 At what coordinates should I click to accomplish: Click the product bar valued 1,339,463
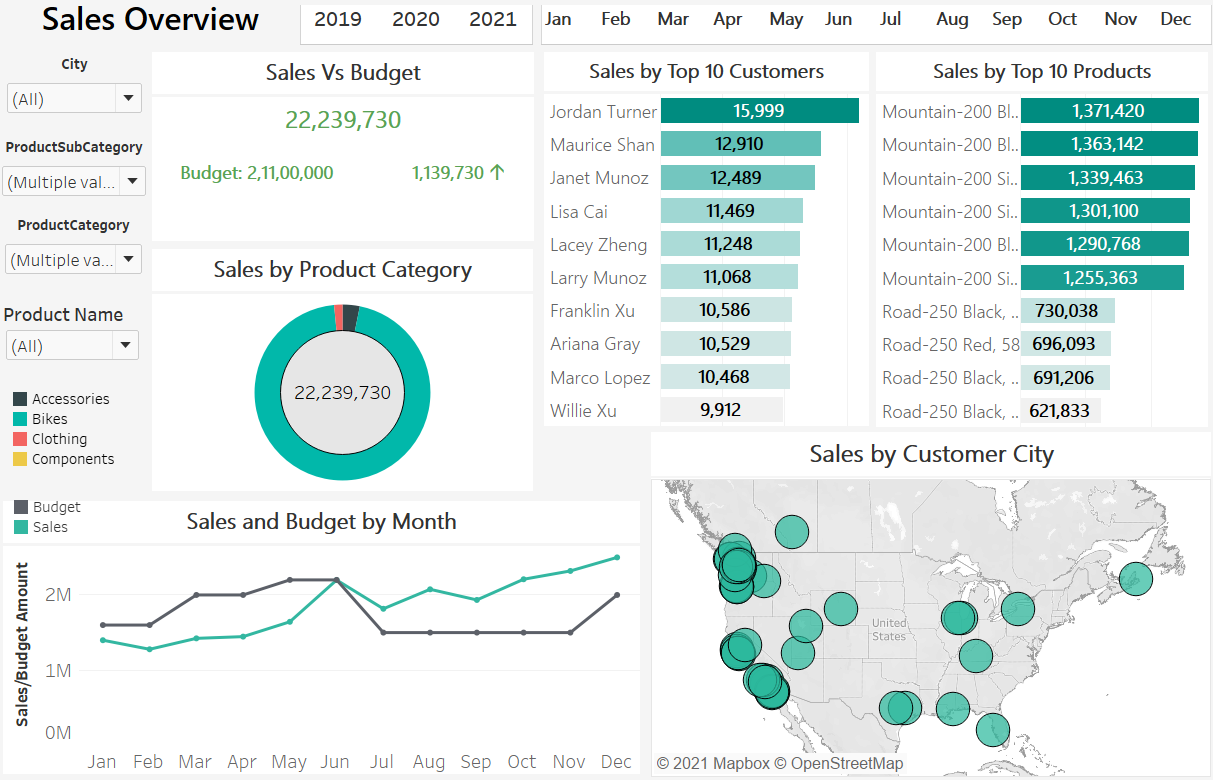(1108, 178)
